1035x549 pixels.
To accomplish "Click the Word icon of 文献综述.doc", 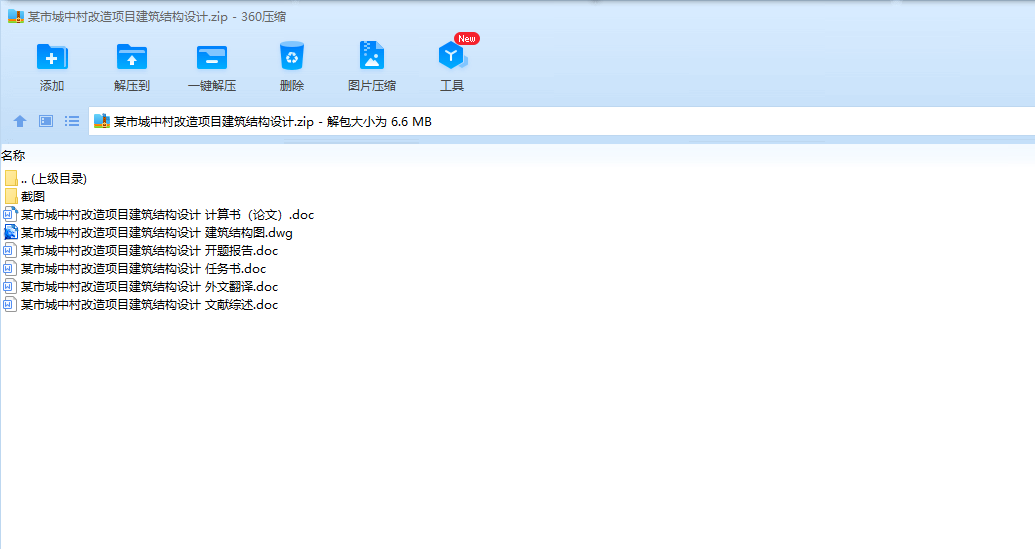I will [x=10, y=305].
